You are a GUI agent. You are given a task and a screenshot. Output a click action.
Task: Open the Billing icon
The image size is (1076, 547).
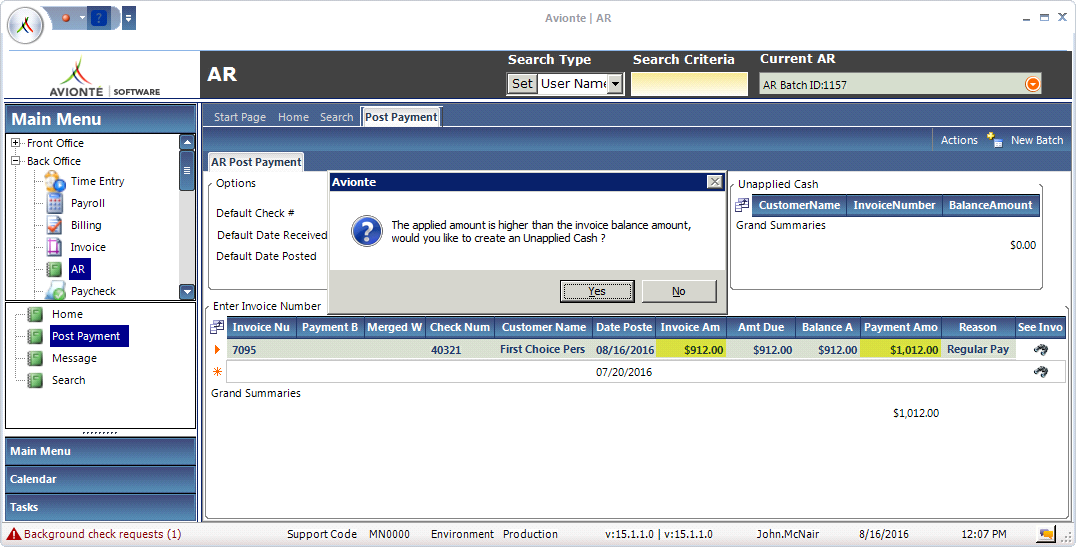click(x=54, y=225)
